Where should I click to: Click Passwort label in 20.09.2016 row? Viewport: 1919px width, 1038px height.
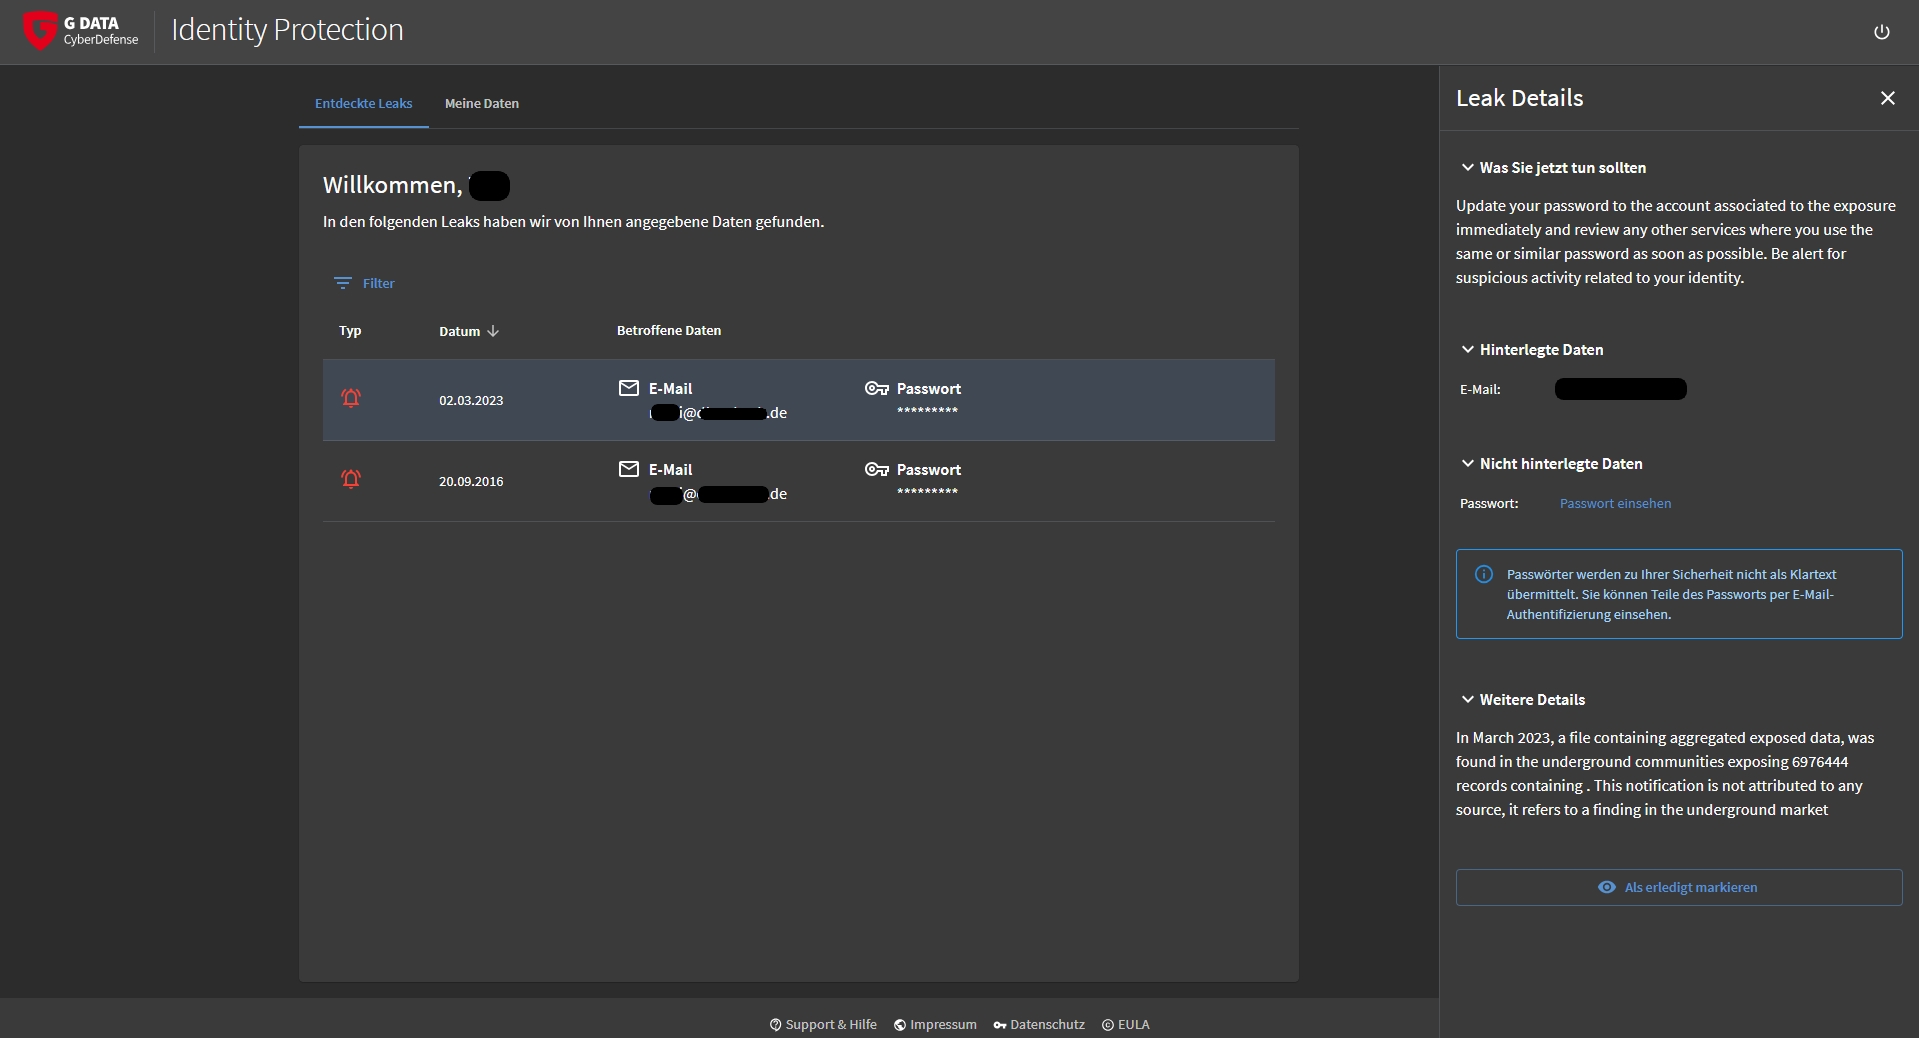[928, 470]
